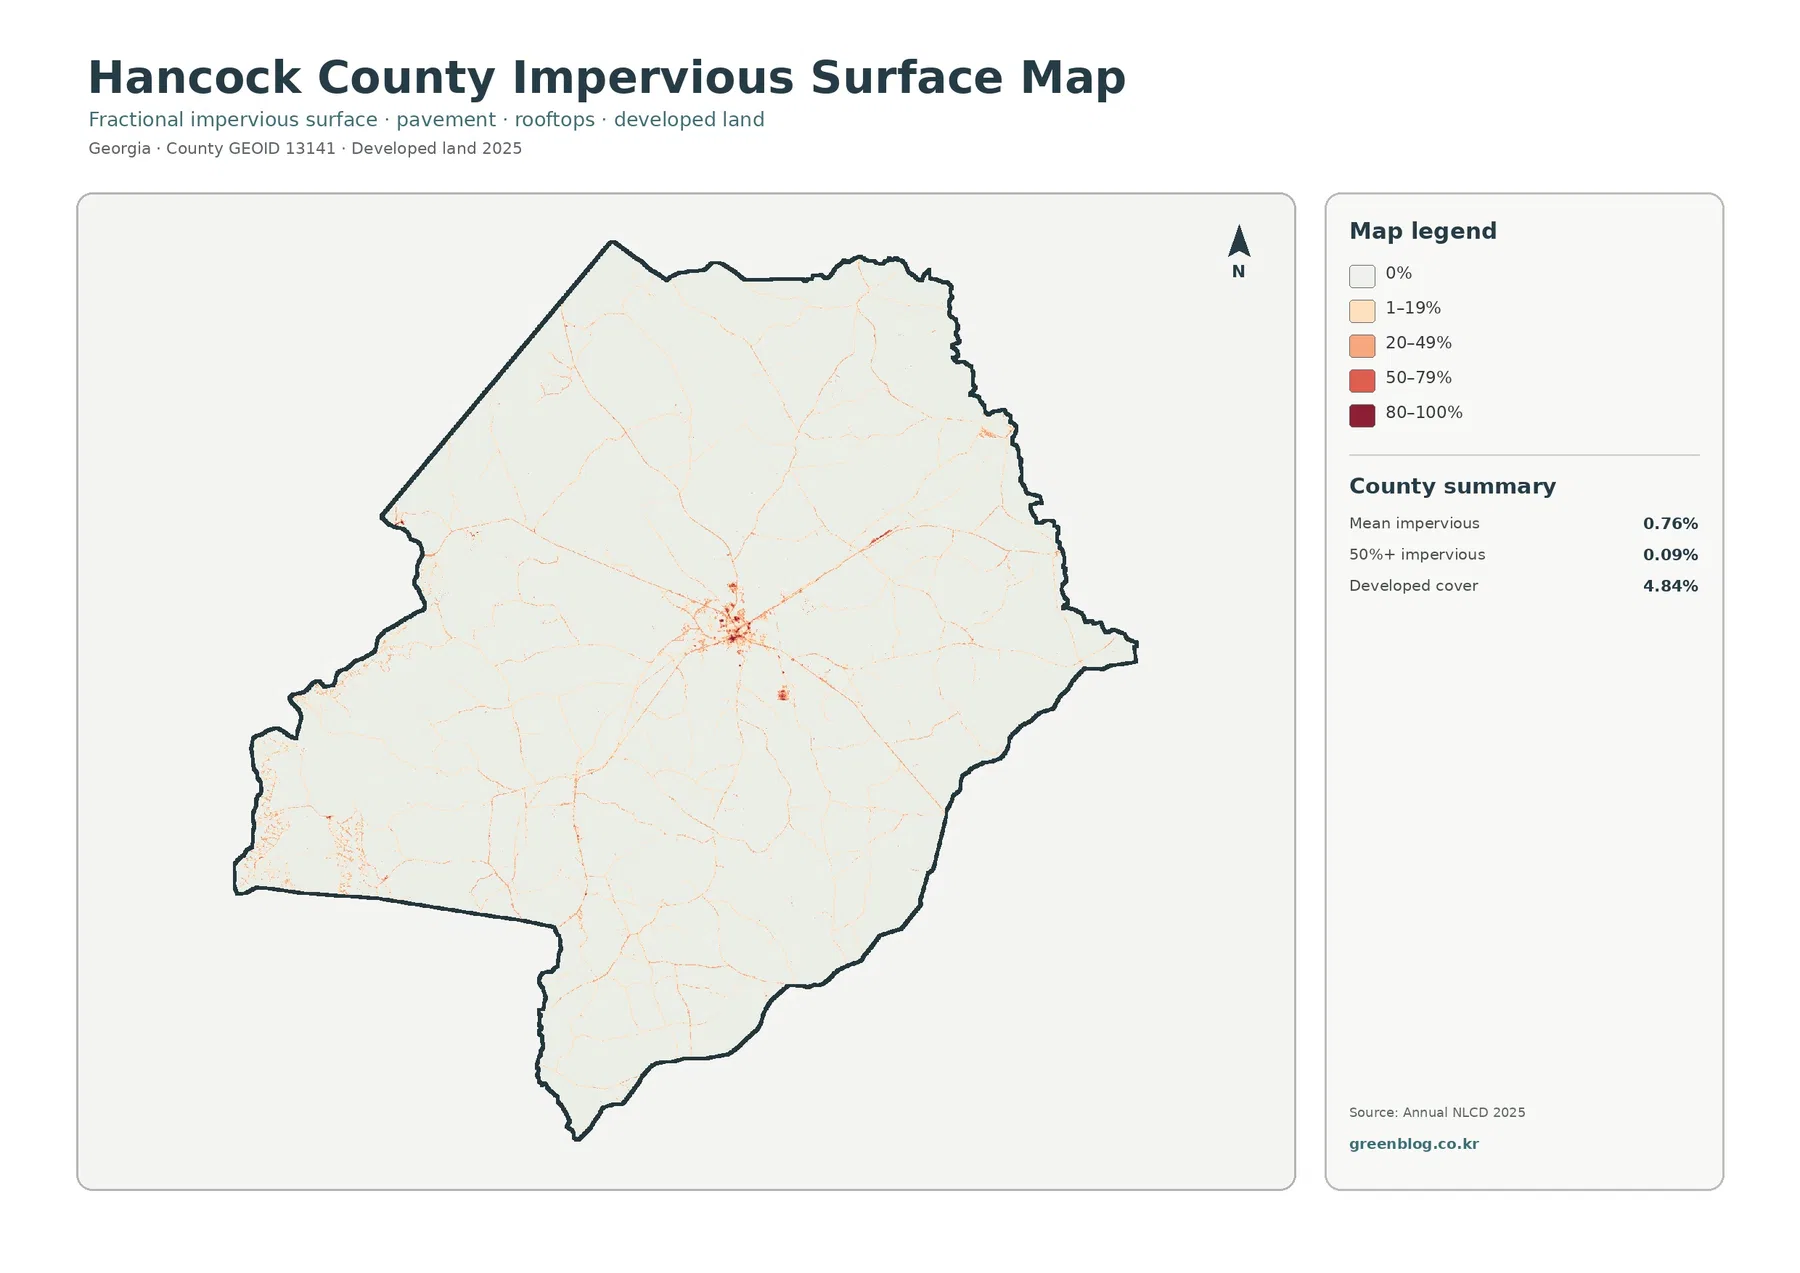Click the '50–79%' legend label

pos(1418,378)
